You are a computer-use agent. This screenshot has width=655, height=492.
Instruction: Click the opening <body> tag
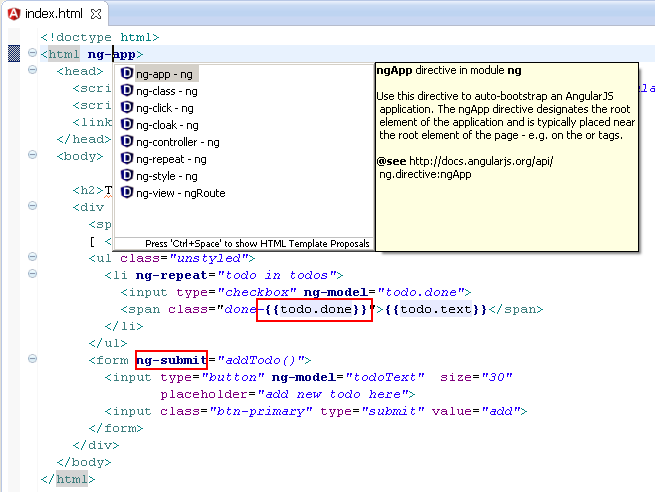click(x=80, y=156)
